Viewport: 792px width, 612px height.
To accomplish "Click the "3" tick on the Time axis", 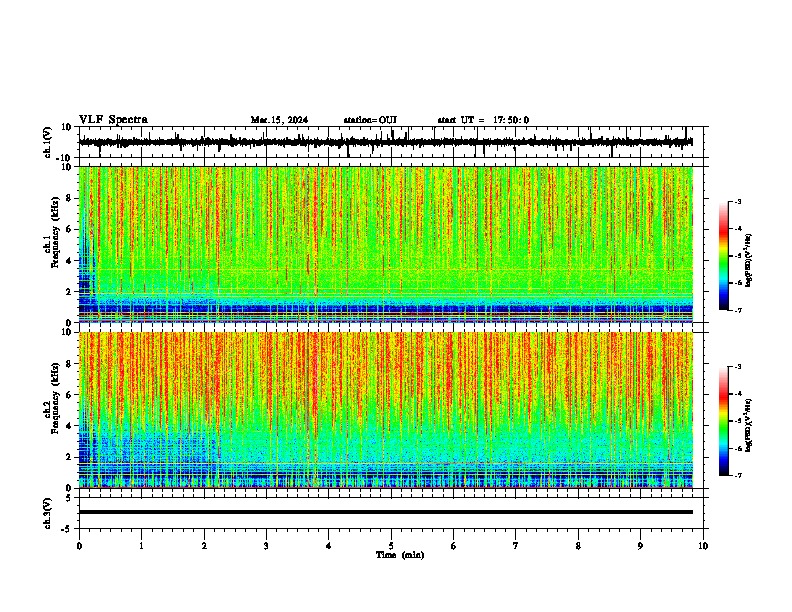I will click(x=266, y=546).
